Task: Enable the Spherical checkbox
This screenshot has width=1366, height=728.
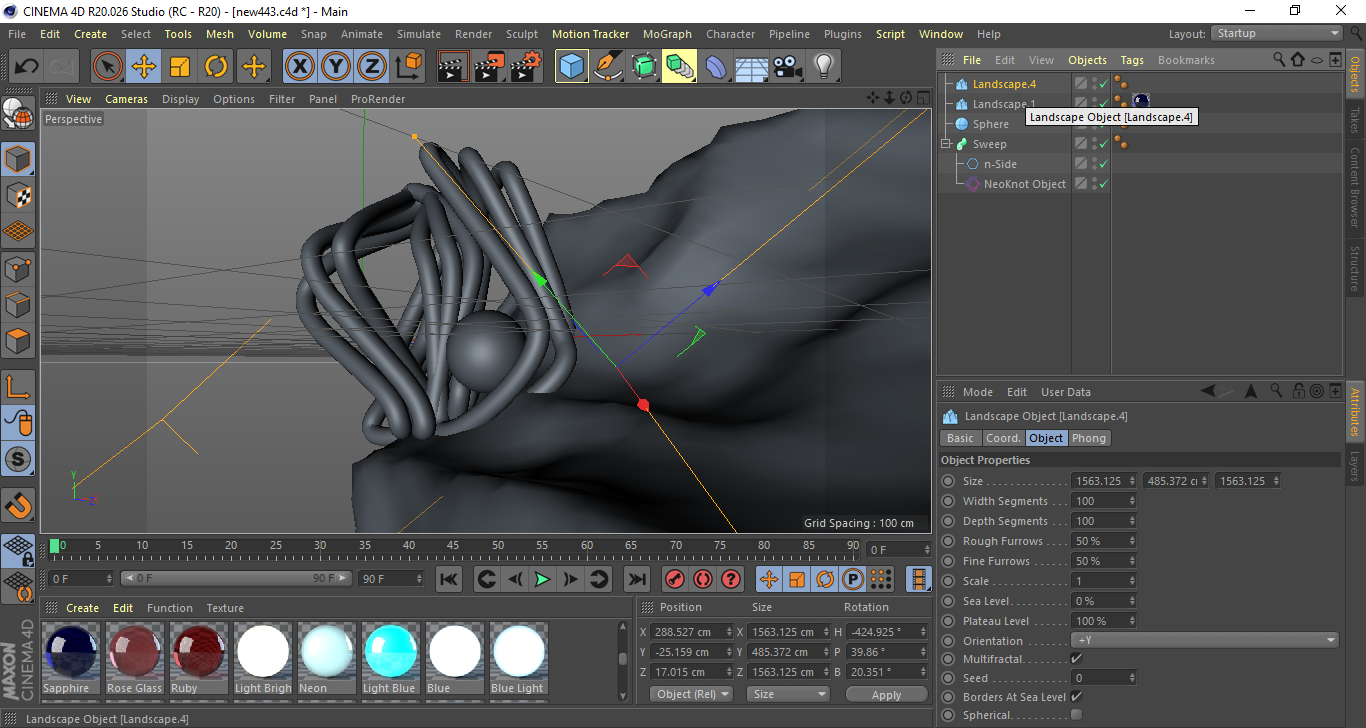Action: (x=1076, y=715)
